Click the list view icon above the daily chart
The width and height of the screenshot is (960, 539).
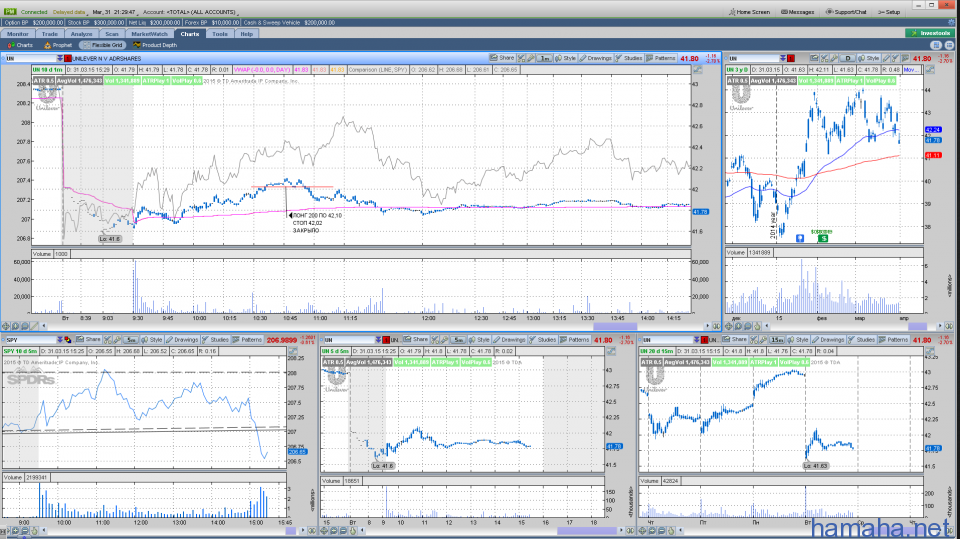[949, 45]
